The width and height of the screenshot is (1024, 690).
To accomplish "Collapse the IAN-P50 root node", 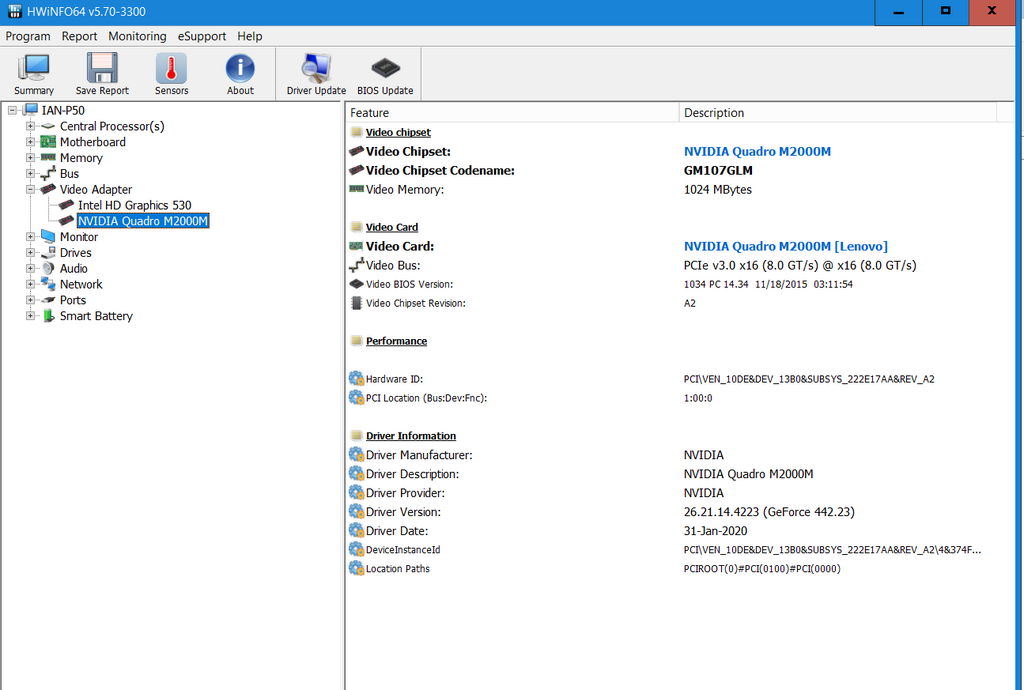I will point(12,110).
